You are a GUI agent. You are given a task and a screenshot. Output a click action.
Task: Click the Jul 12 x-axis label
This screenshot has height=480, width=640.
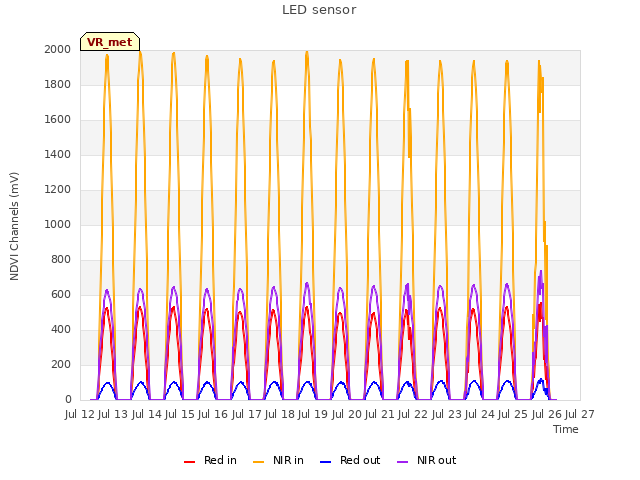(x=80, y=414)
